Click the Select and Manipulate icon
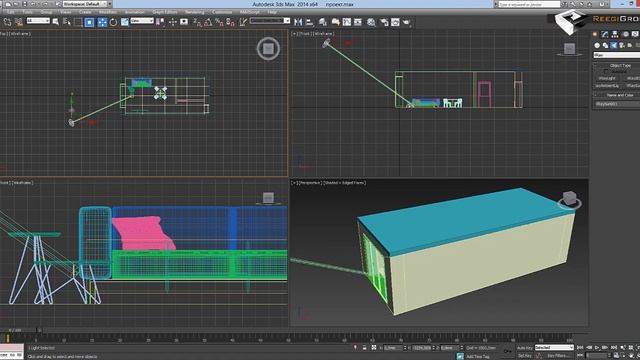Image resolution: width=640 pixels, height=360 pixels. pos(173,22)
